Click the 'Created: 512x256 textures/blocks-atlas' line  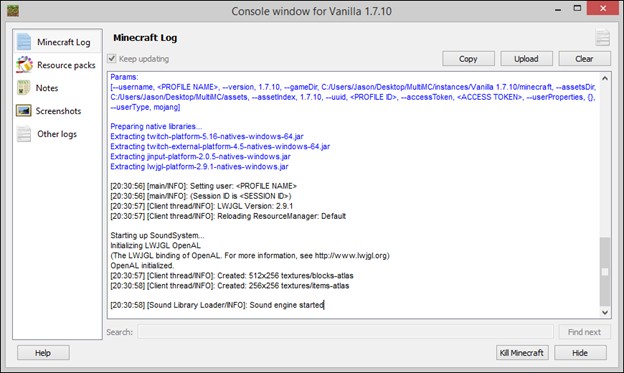[x=232, y=275]
